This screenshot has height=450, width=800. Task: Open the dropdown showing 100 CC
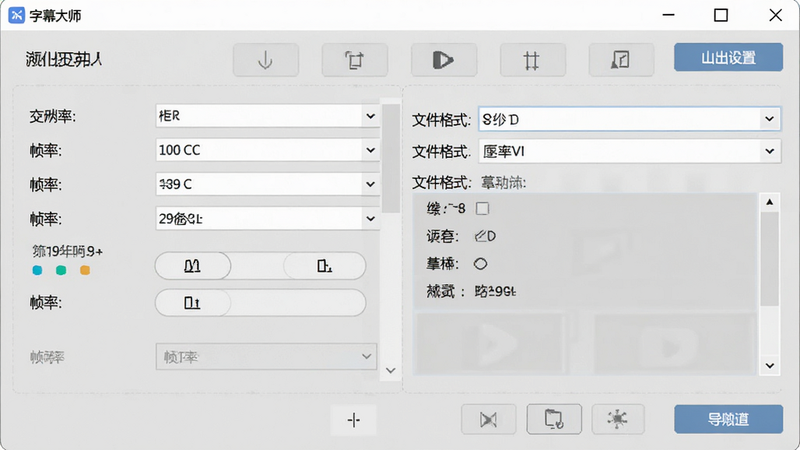click(267, 150)
